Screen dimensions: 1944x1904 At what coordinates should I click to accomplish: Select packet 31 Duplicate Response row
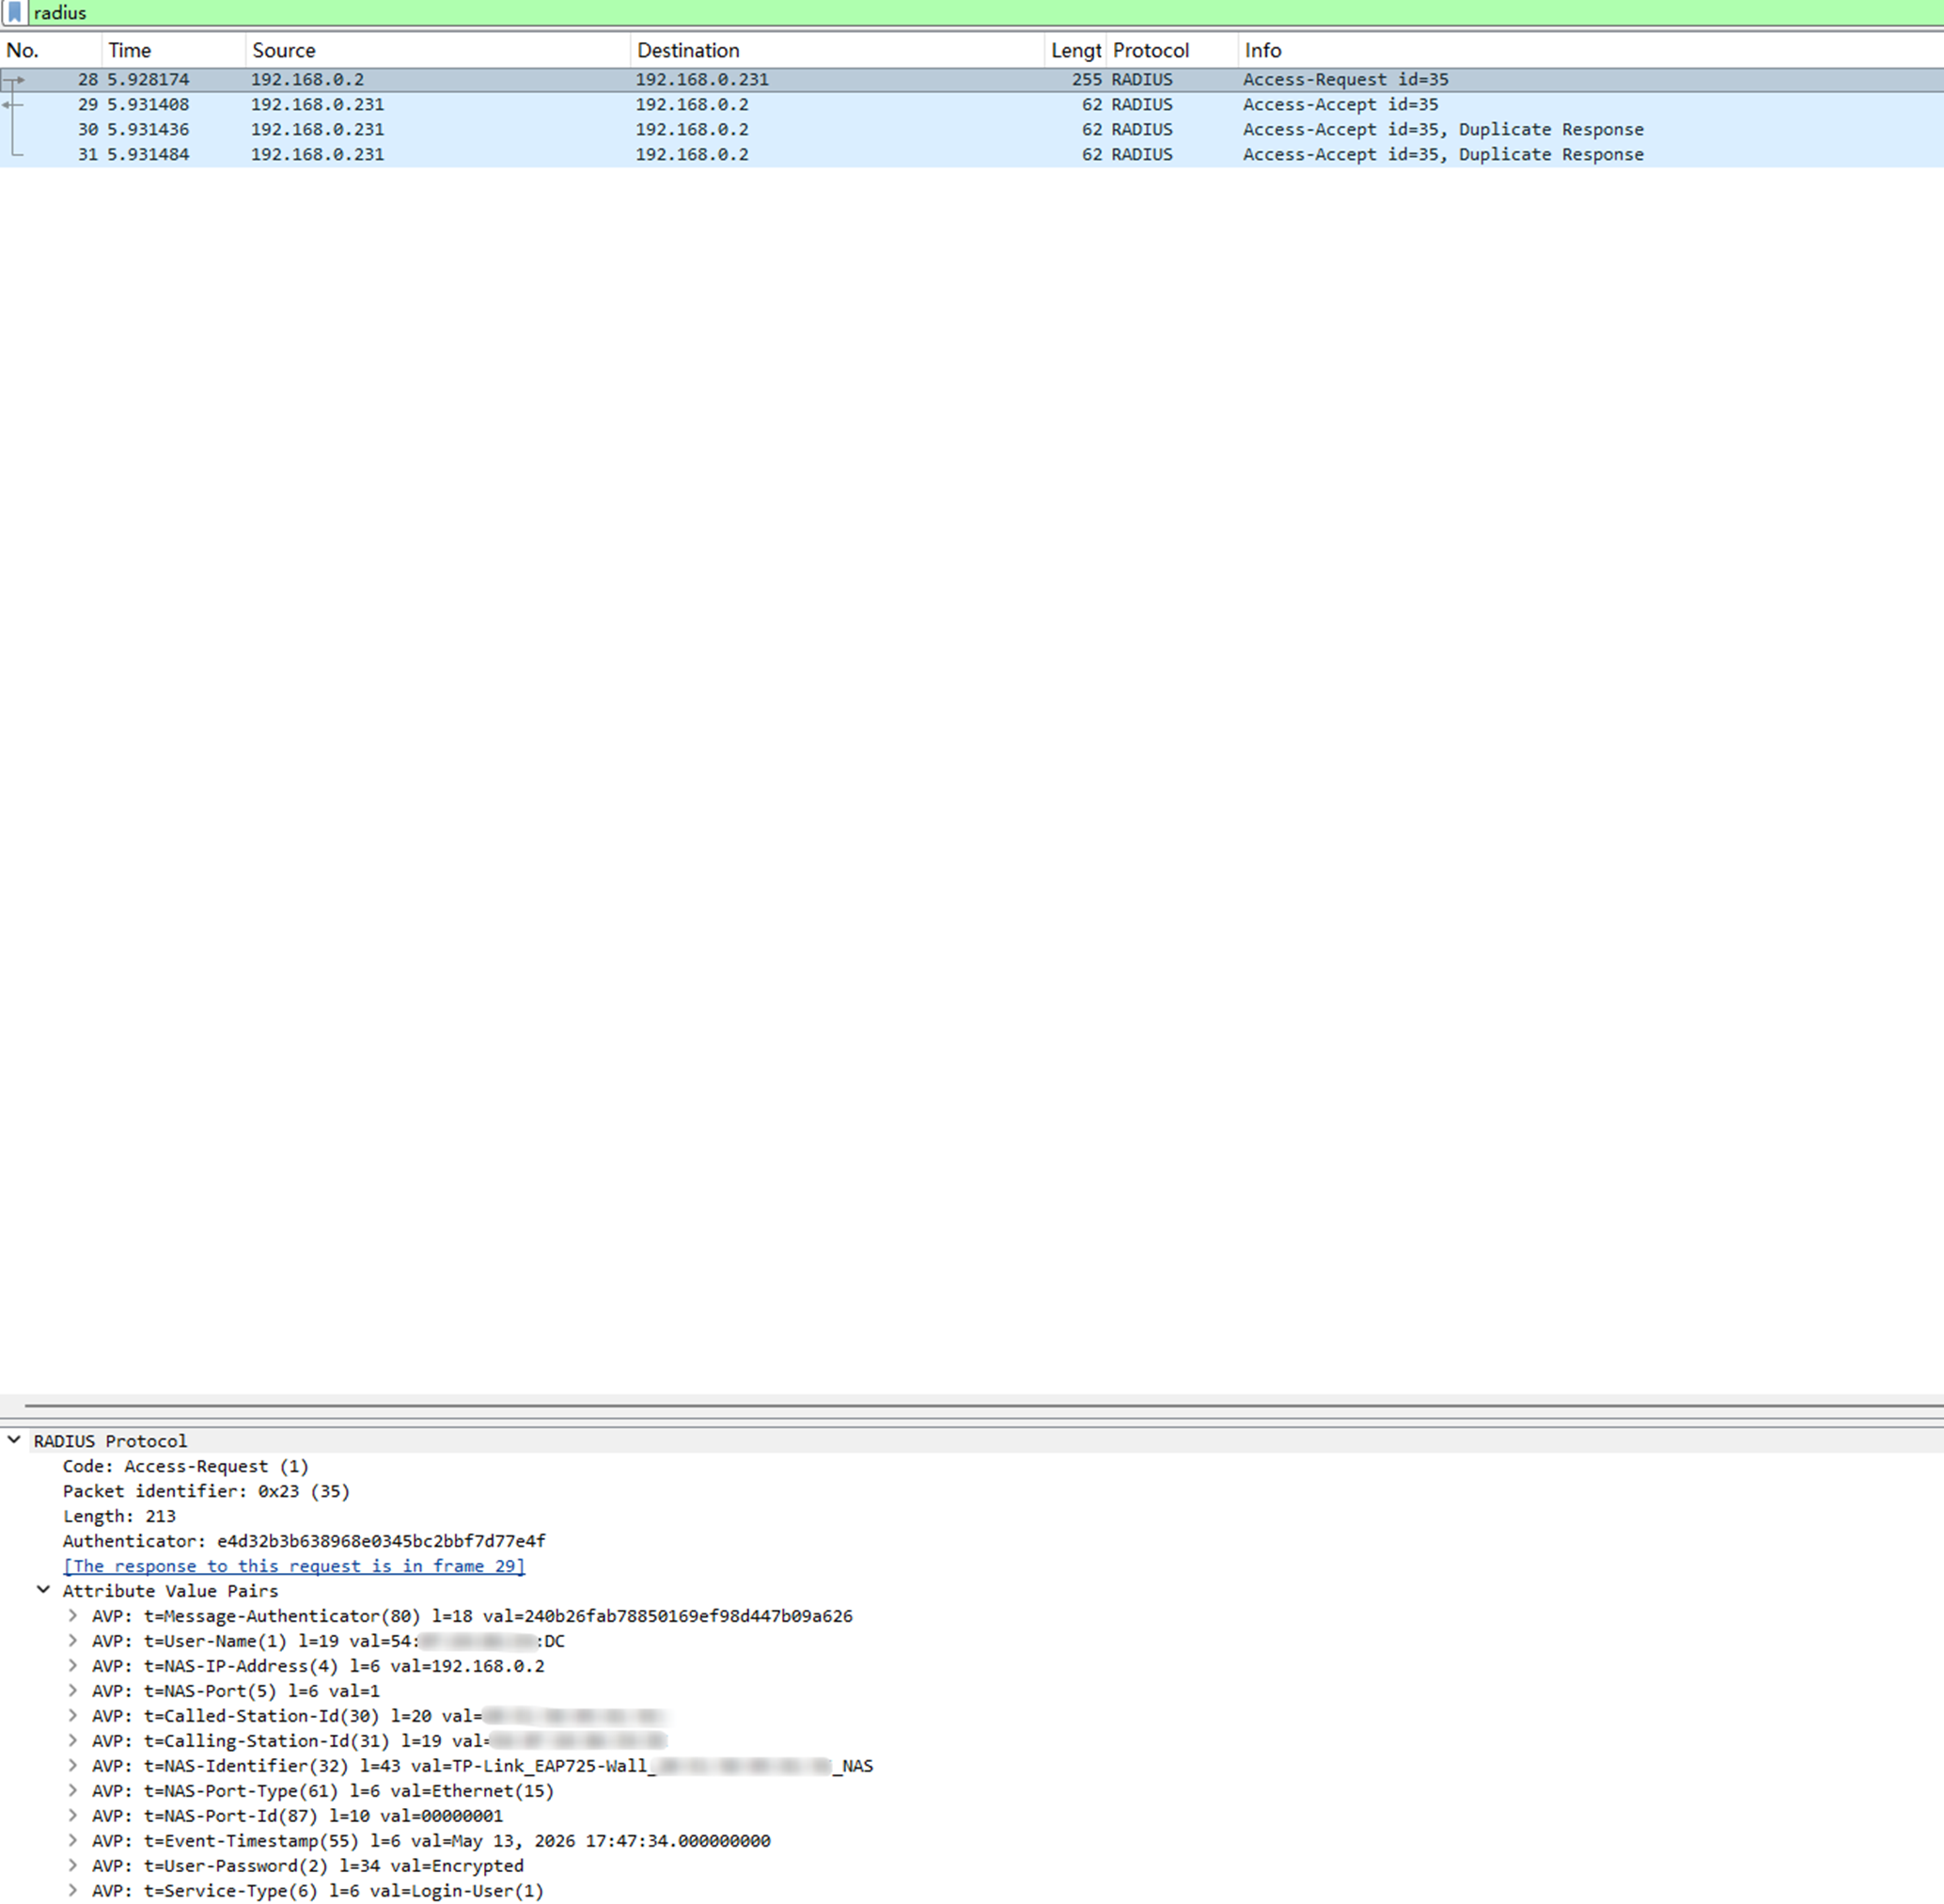[972, 155]
